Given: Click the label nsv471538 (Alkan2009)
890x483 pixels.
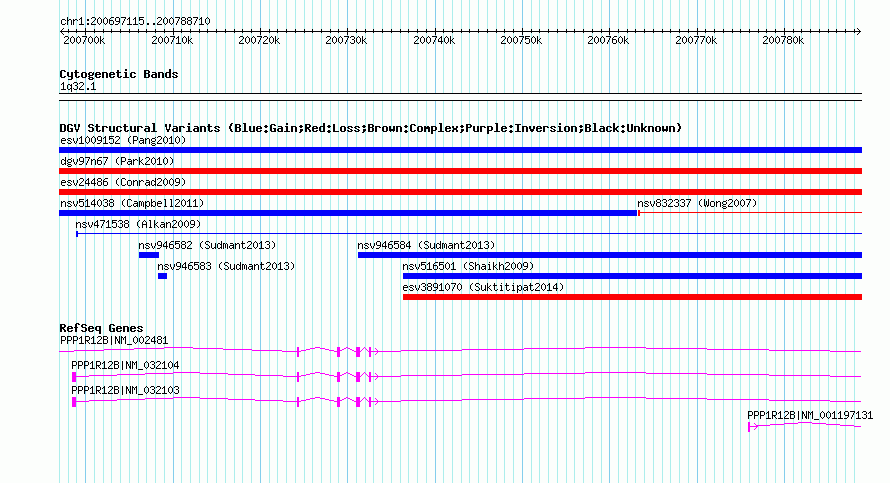Looking at the screenshot, I should pos(138,224).
